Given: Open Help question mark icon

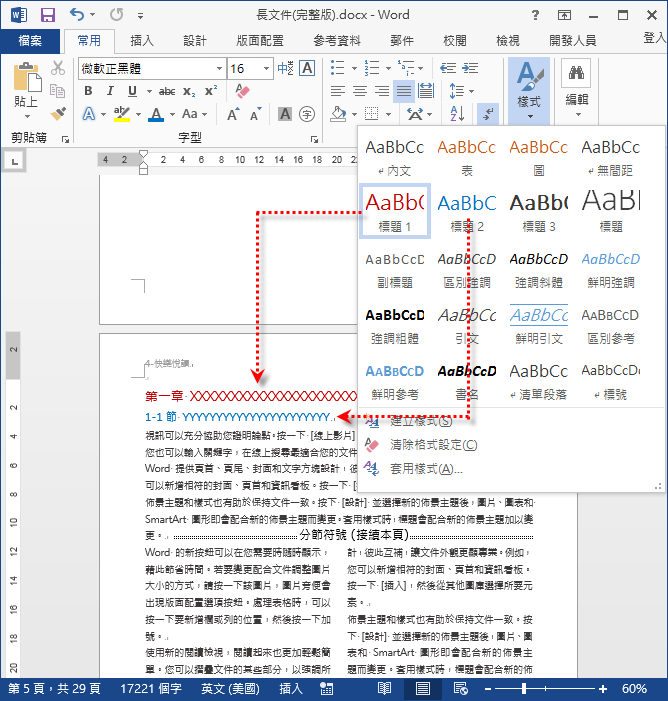Looking at the screenshot, I should tap(535, 15).
